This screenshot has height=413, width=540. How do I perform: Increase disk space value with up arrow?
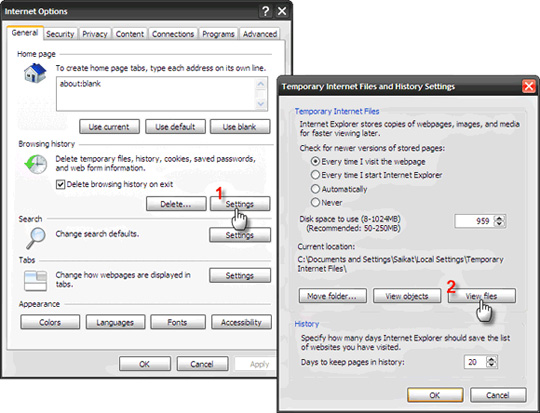point(499,218)
